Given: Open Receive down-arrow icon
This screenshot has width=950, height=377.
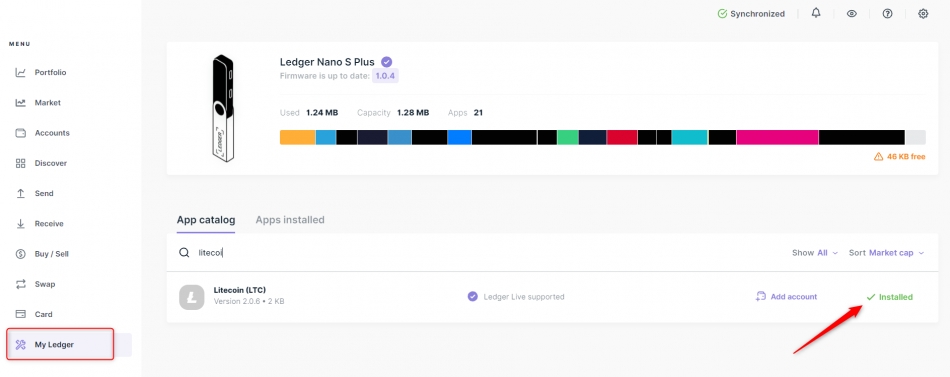Looking at the screenshot, I should coord(21,224).
